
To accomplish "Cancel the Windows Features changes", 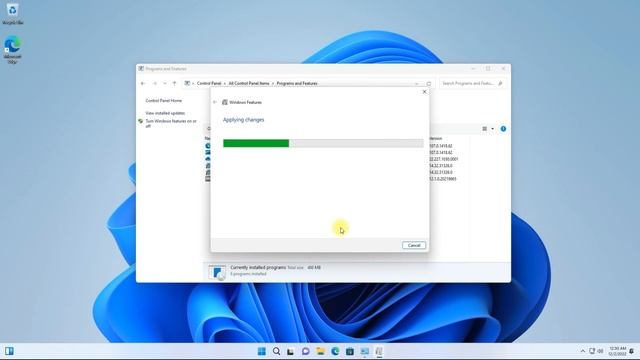I will [414, 245].
